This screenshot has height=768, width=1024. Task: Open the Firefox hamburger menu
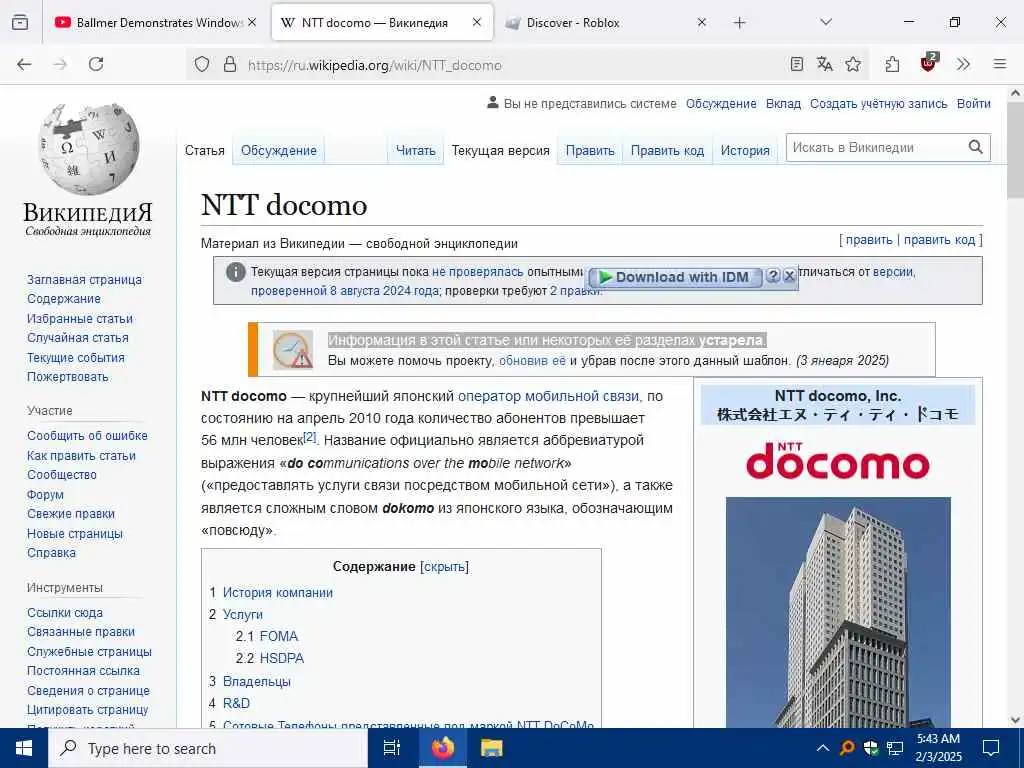1000,64
